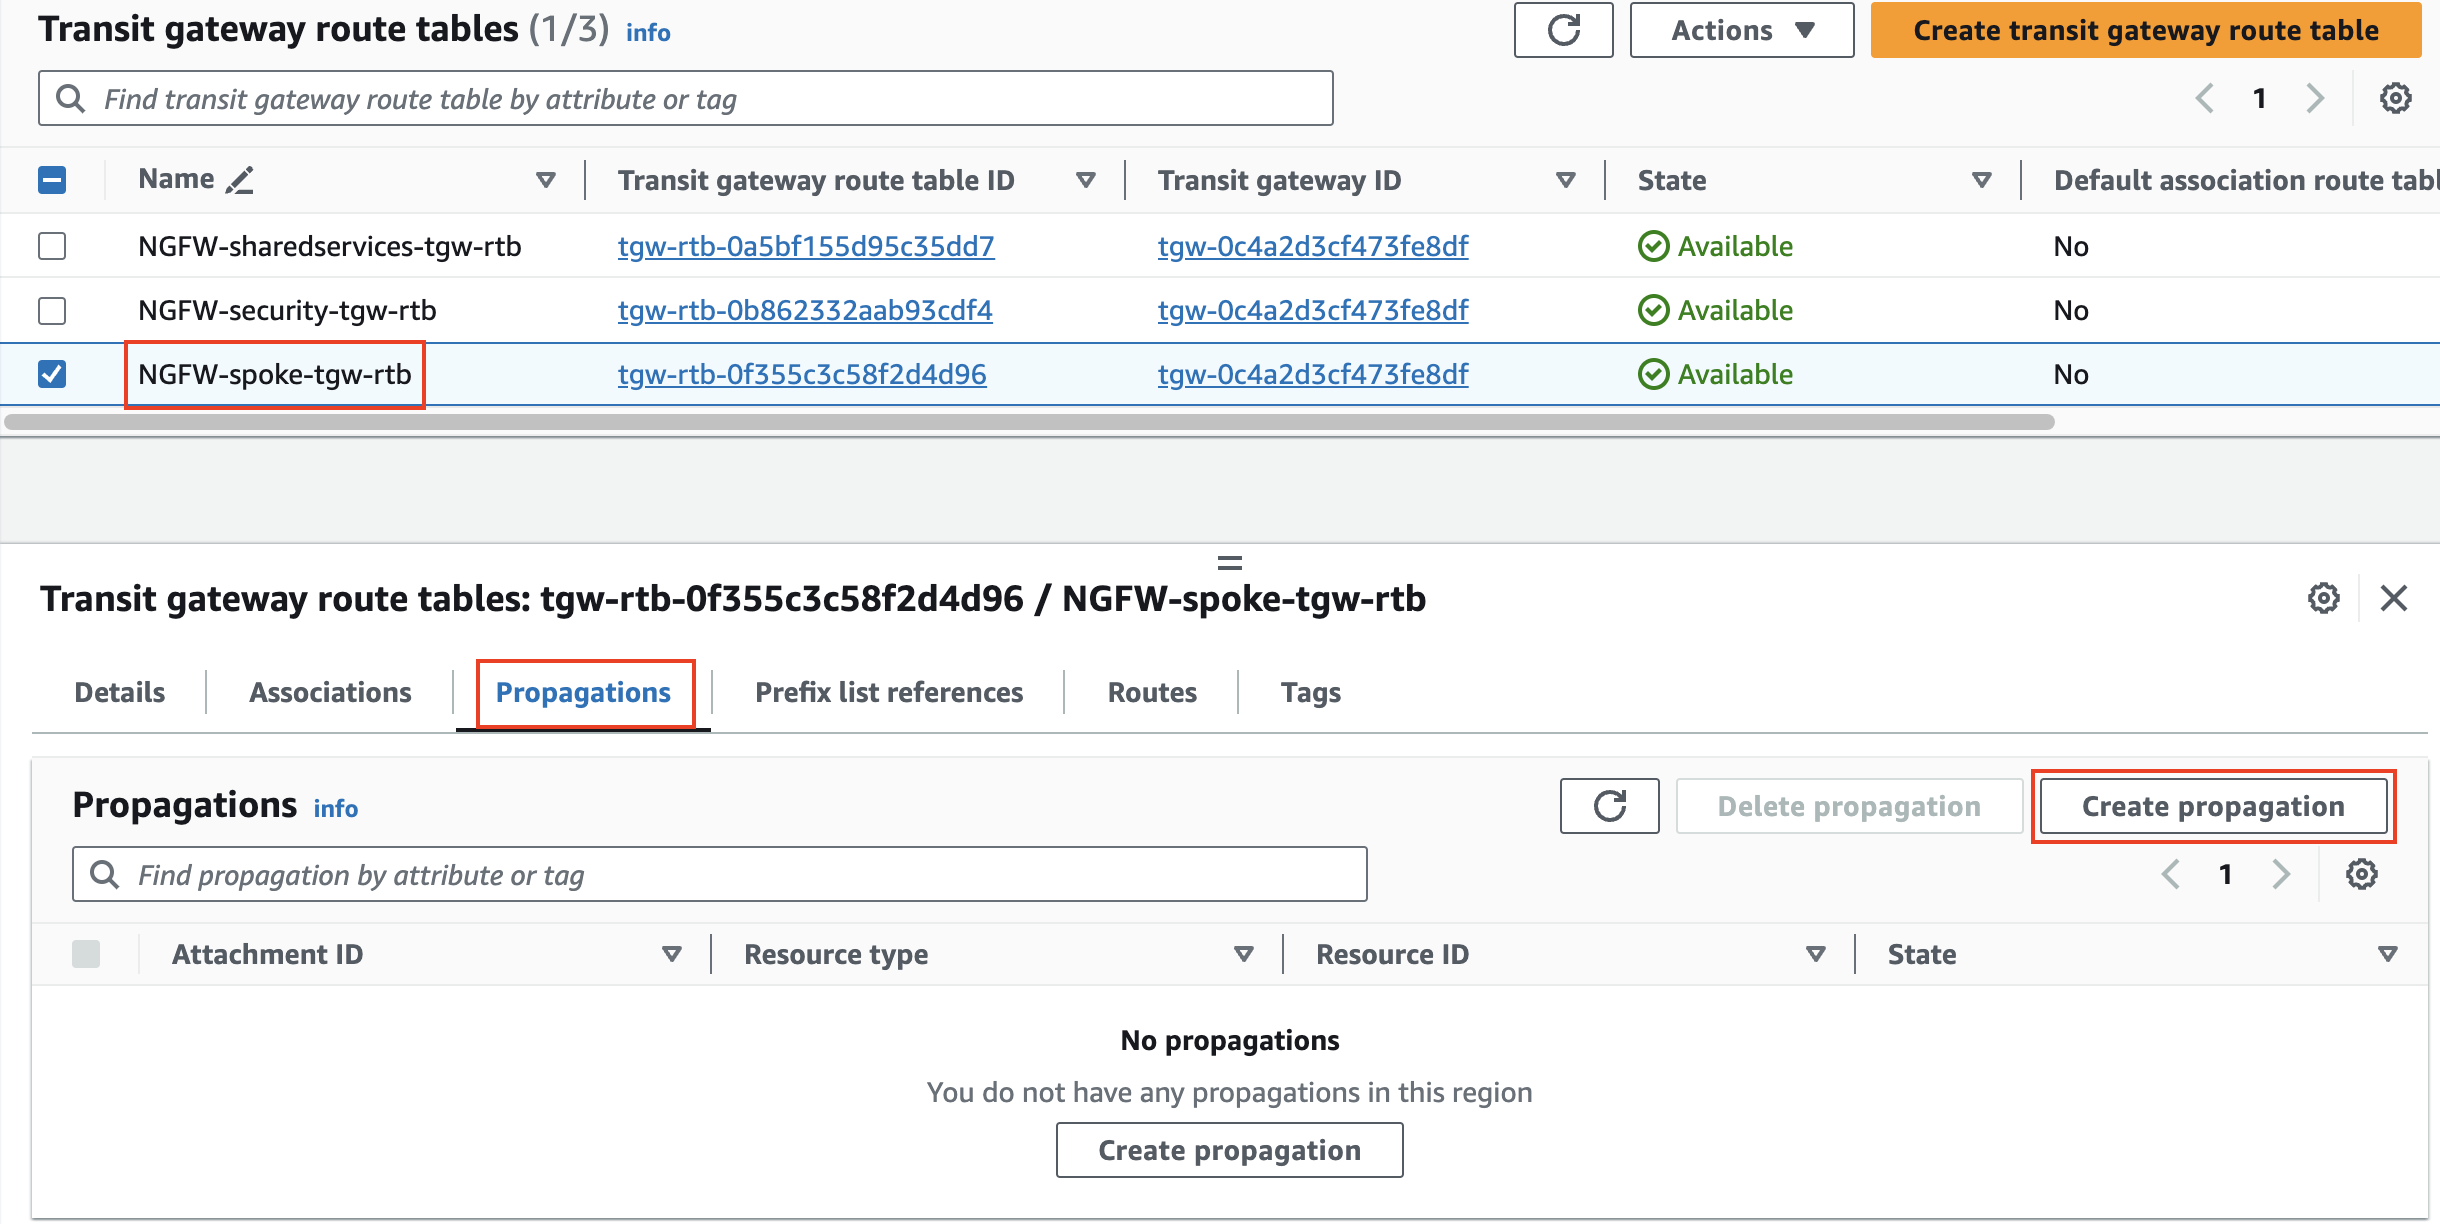Focus the Find transit gateway route table field
The height and width of the screenshot is (1224, 2440).
click(686, 98)
